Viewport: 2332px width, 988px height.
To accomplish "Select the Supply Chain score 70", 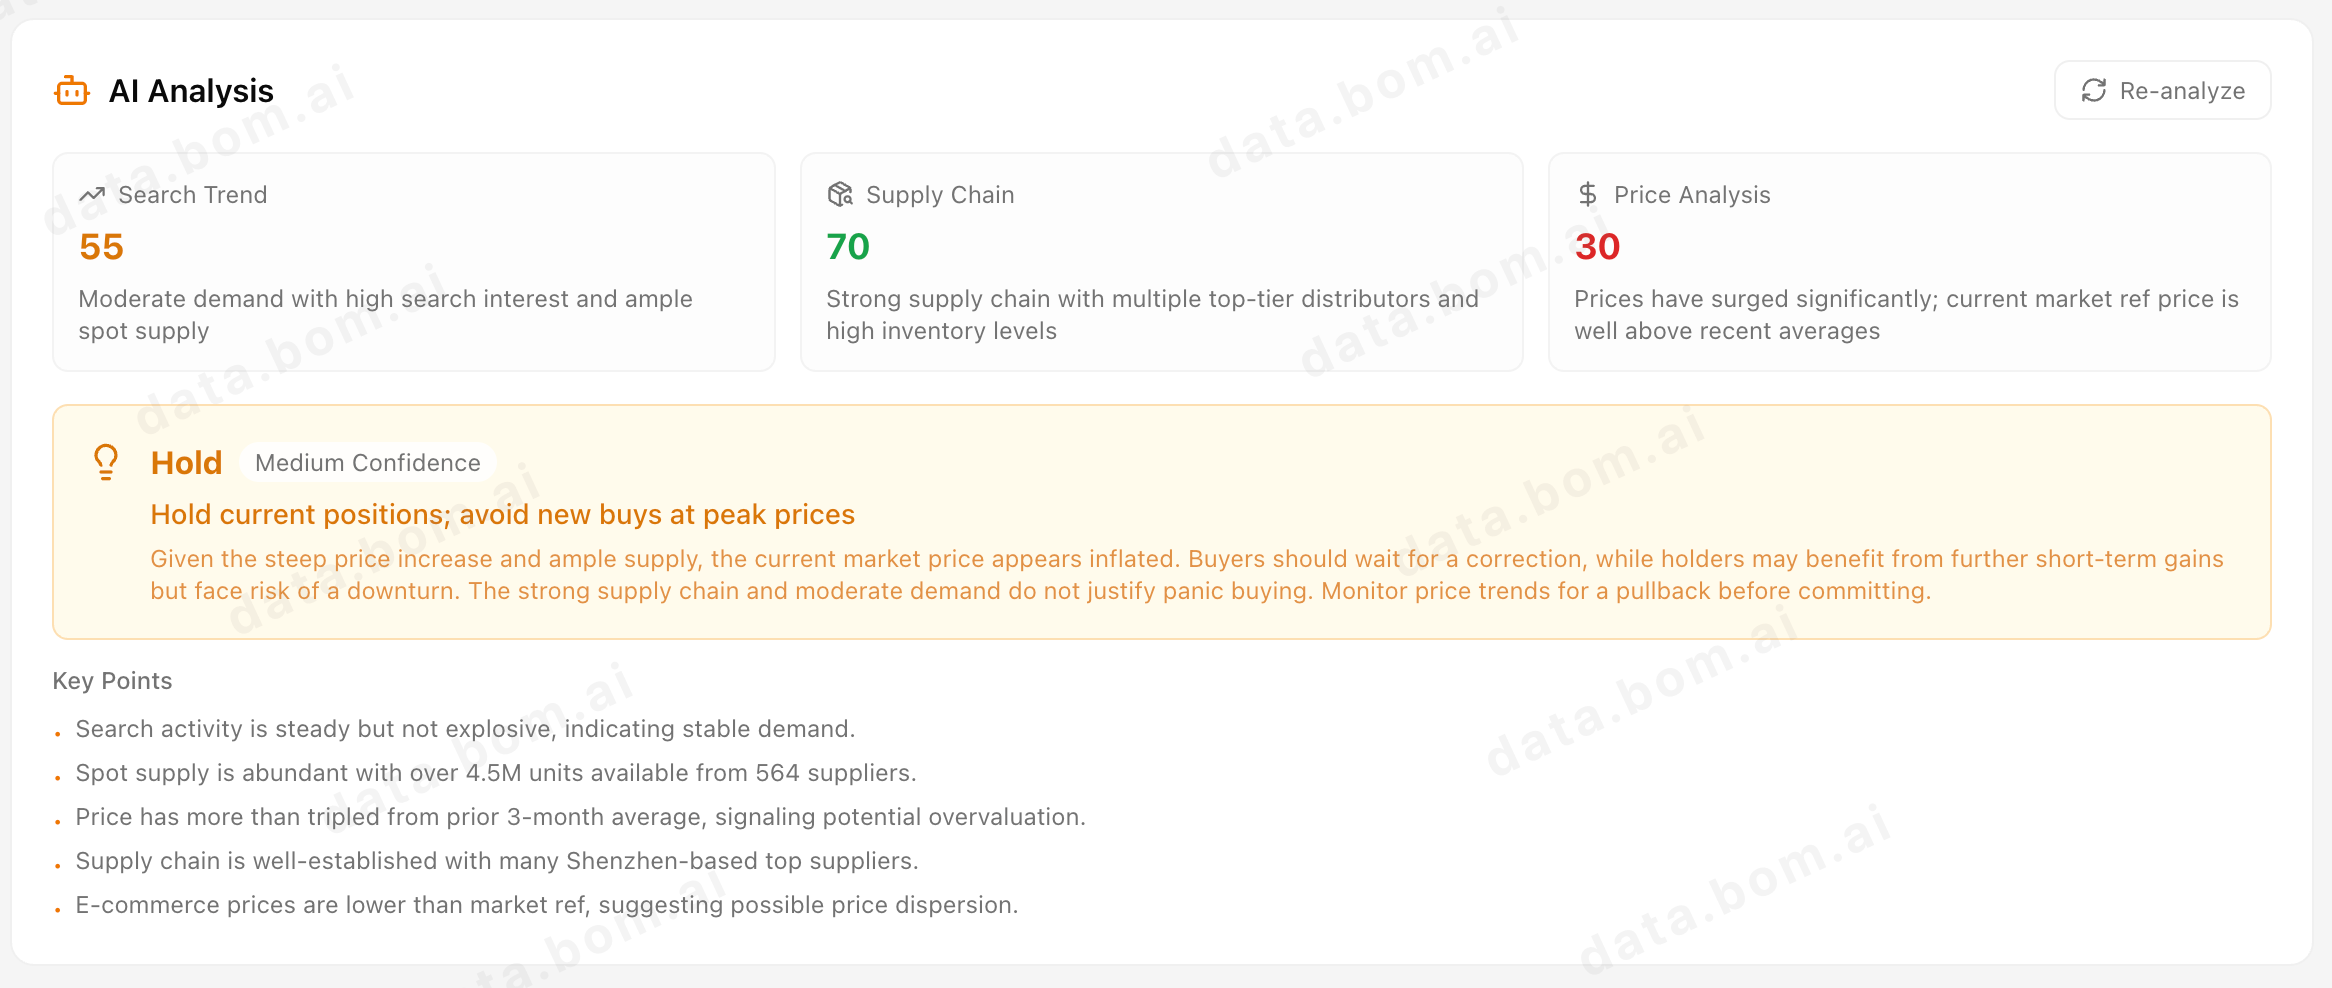I will 848,246.
